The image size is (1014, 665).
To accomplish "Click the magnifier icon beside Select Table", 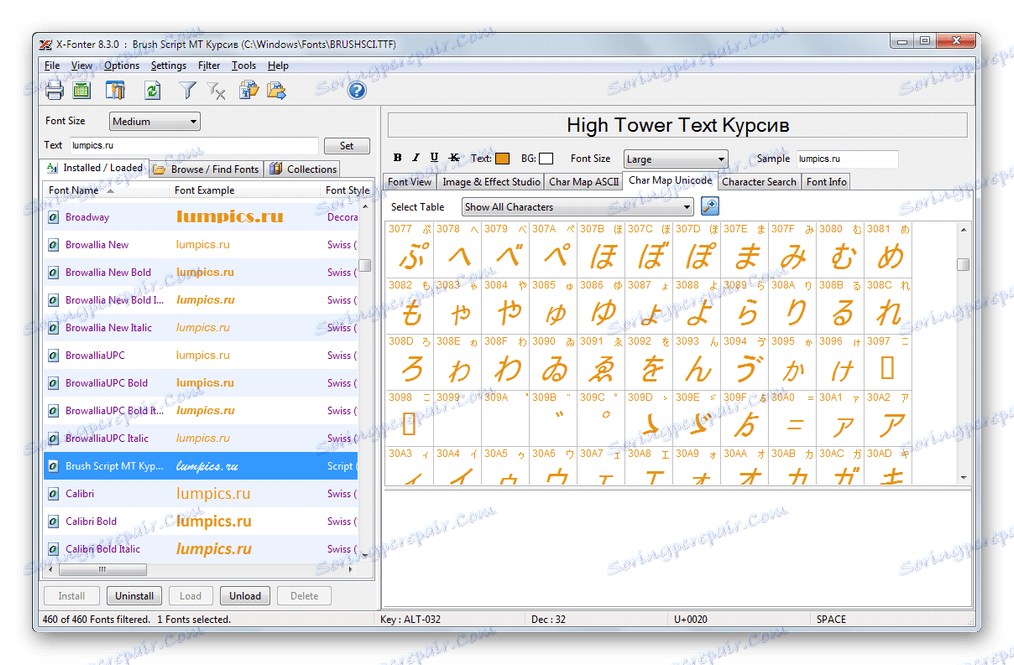I will pos(709,206).
